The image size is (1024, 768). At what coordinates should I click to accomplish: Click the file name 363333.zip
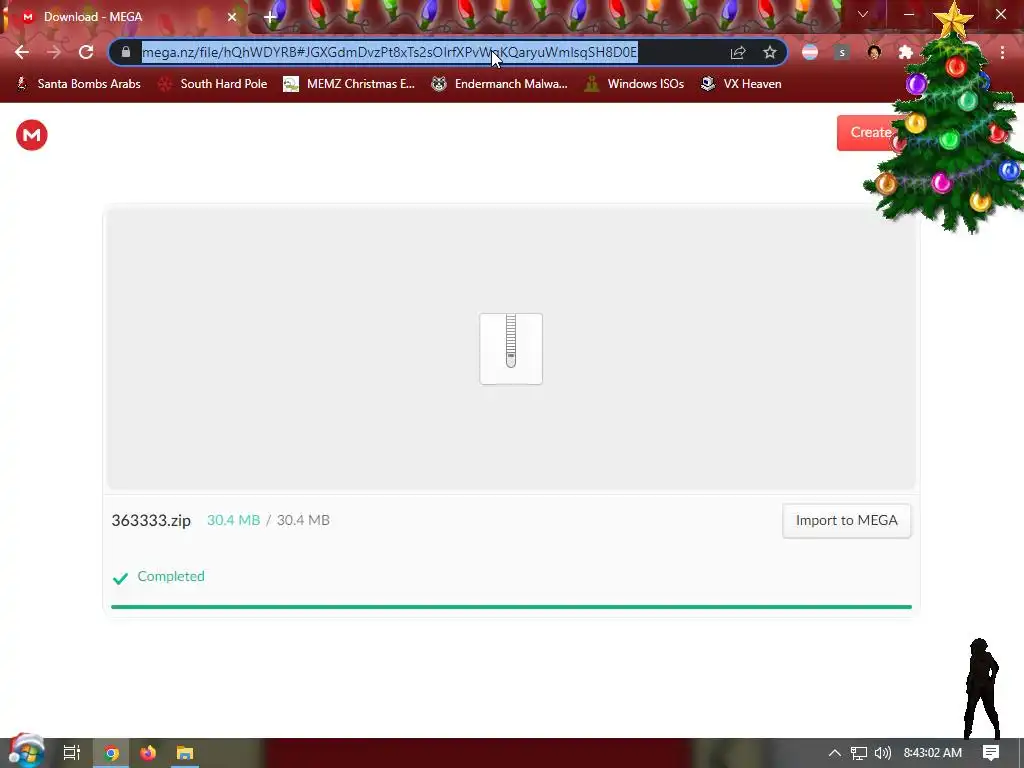[151, 520]
